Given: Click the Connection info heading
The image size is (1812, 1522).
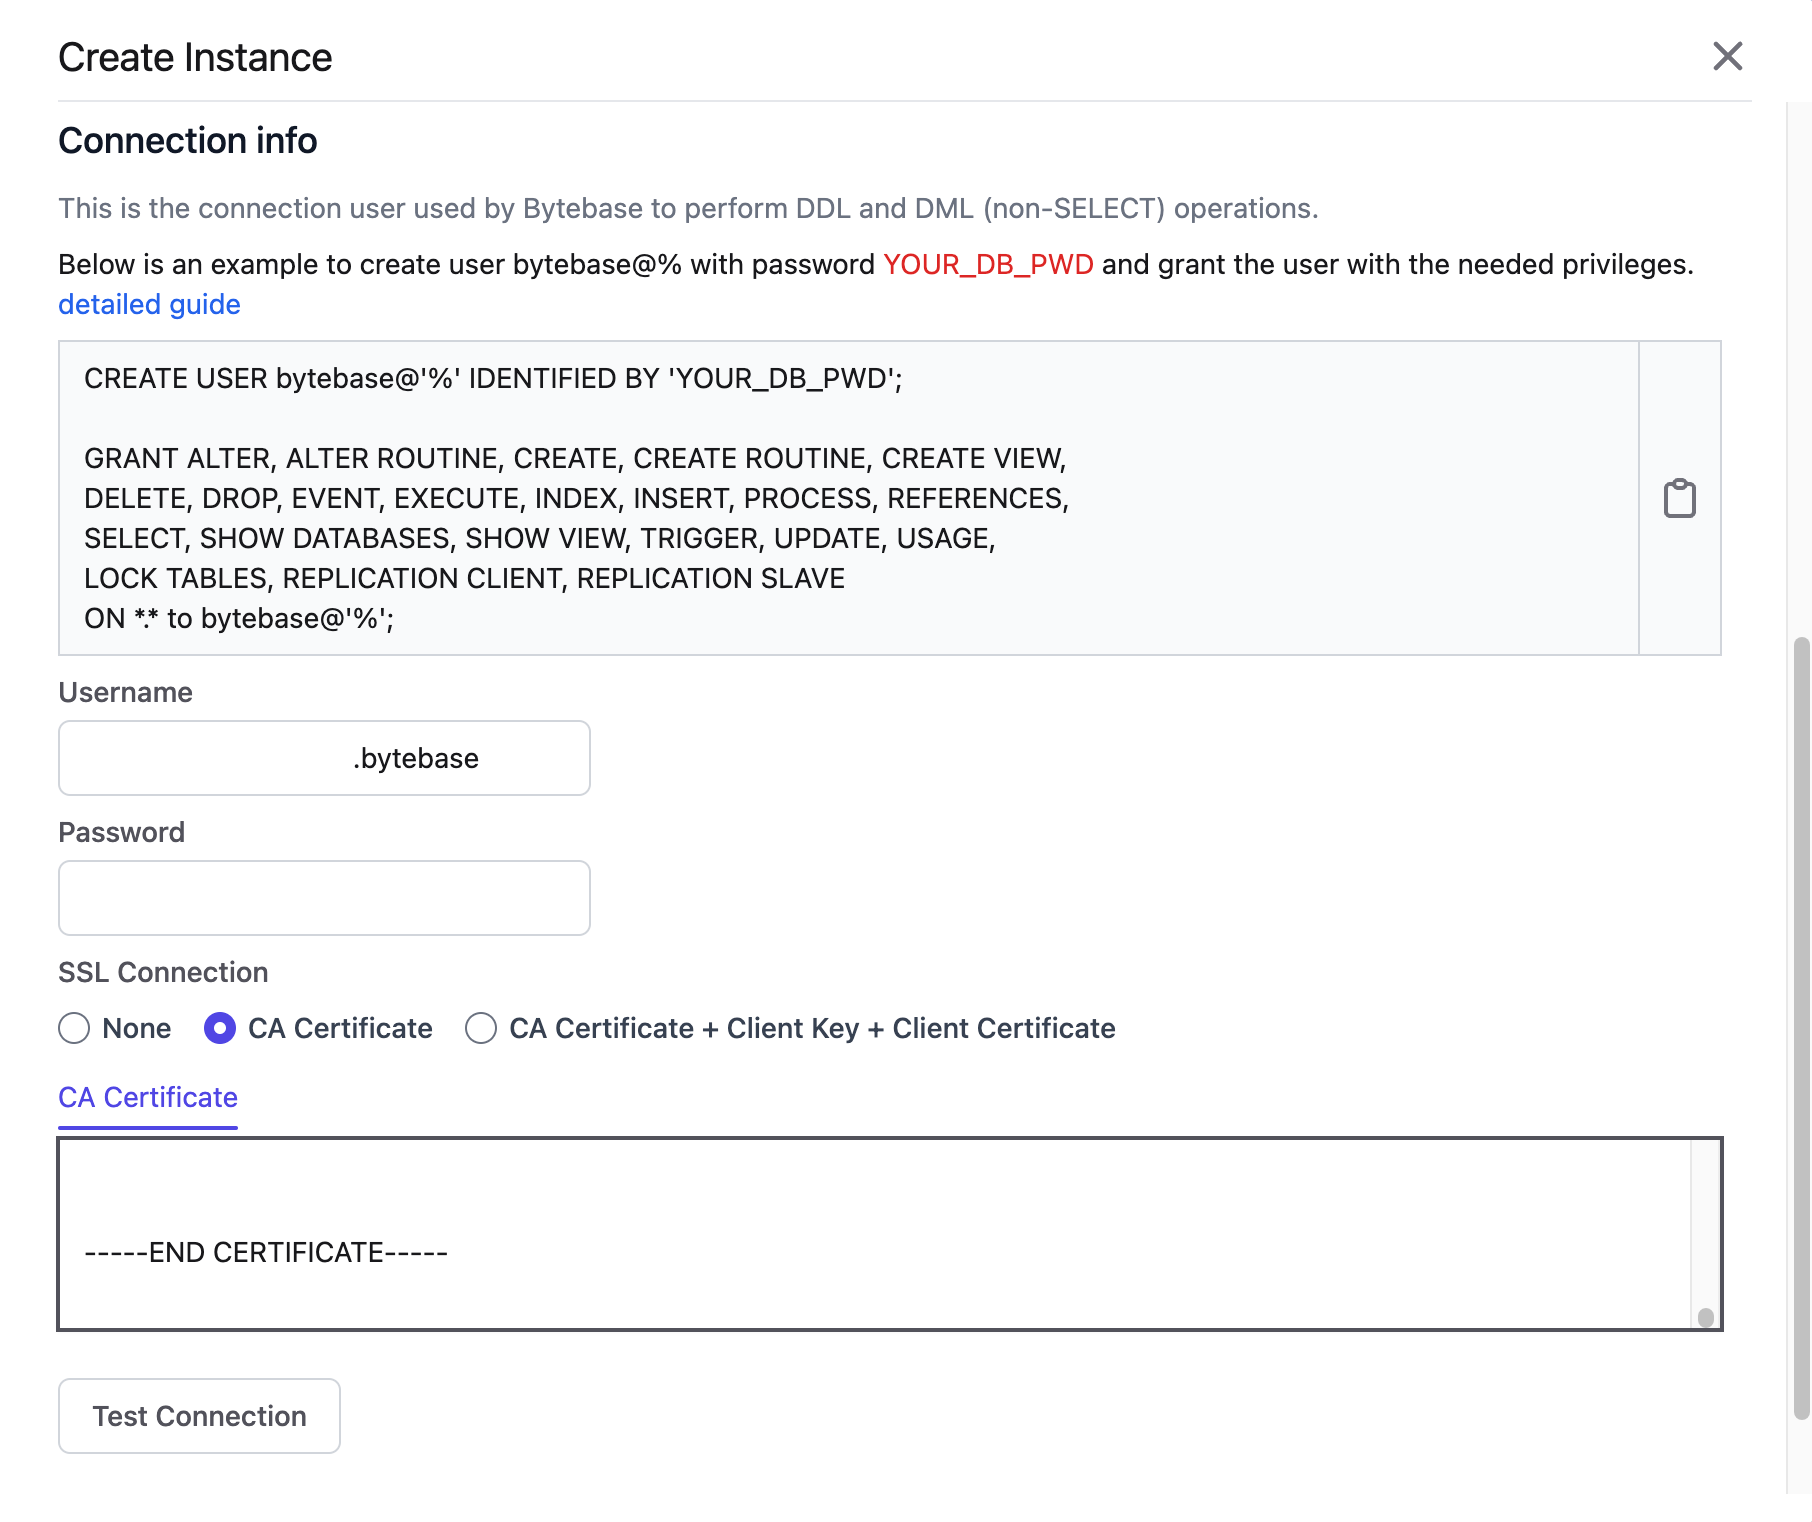Looking at the screenshot, I should (188, 140).
